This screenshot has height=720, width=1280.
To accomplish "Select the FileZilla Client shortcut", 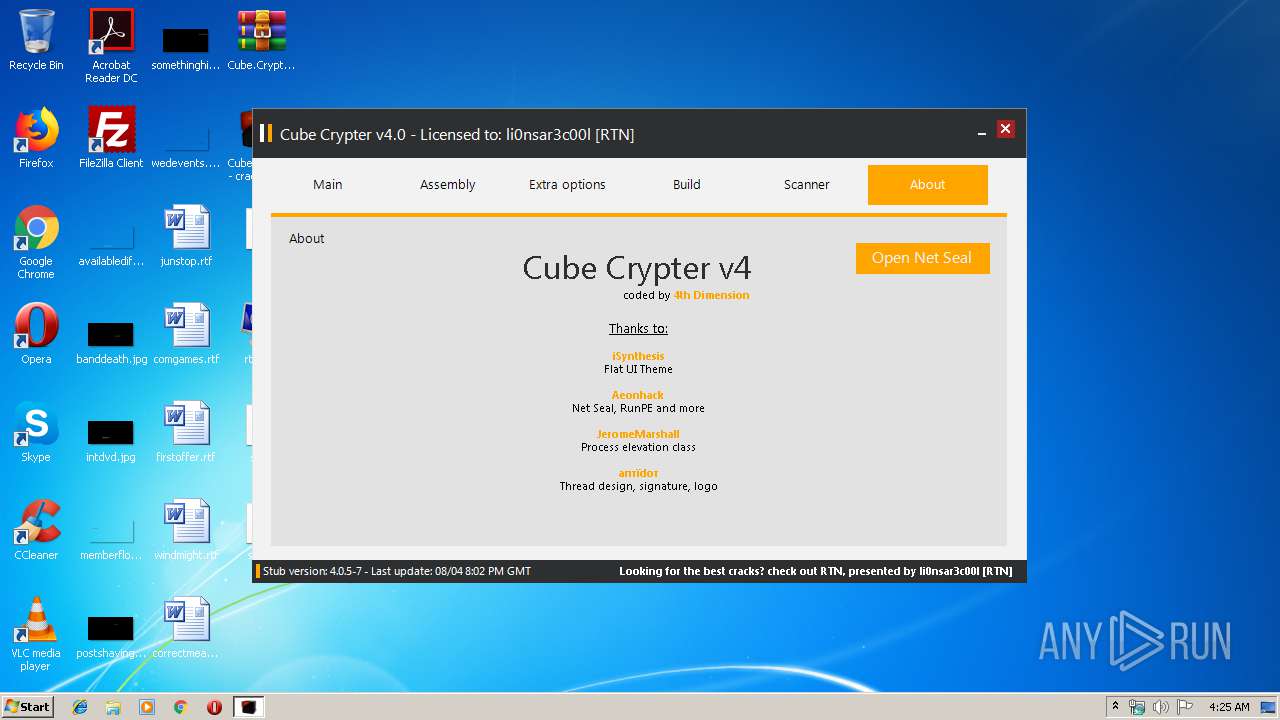I will 111,138.
